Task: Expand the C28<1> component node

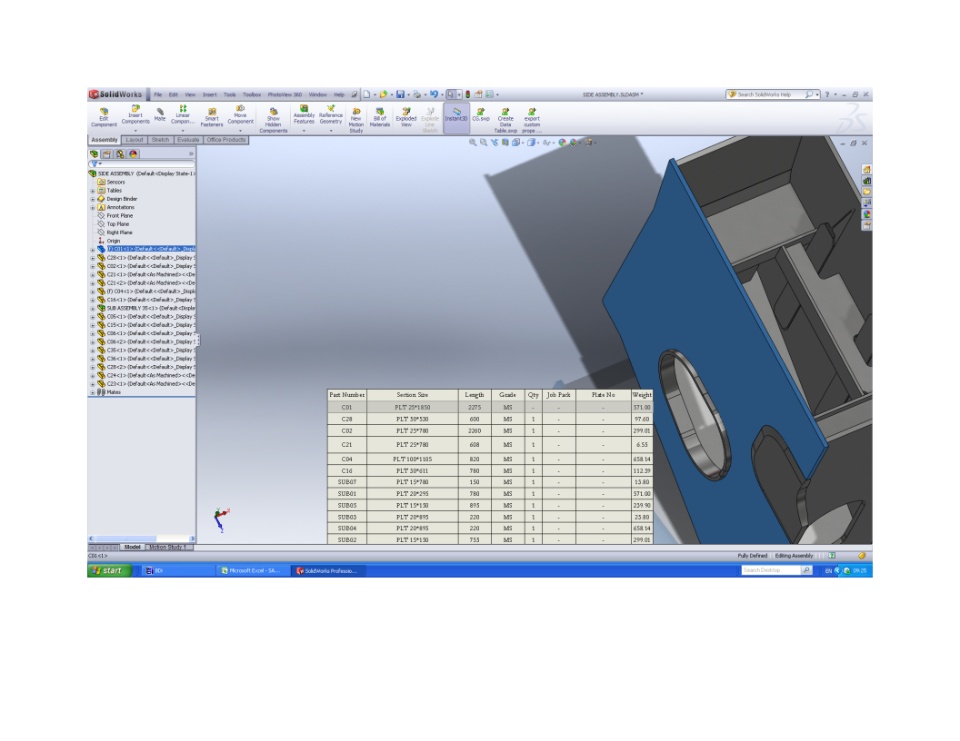Action: click(x=92, y=258)
